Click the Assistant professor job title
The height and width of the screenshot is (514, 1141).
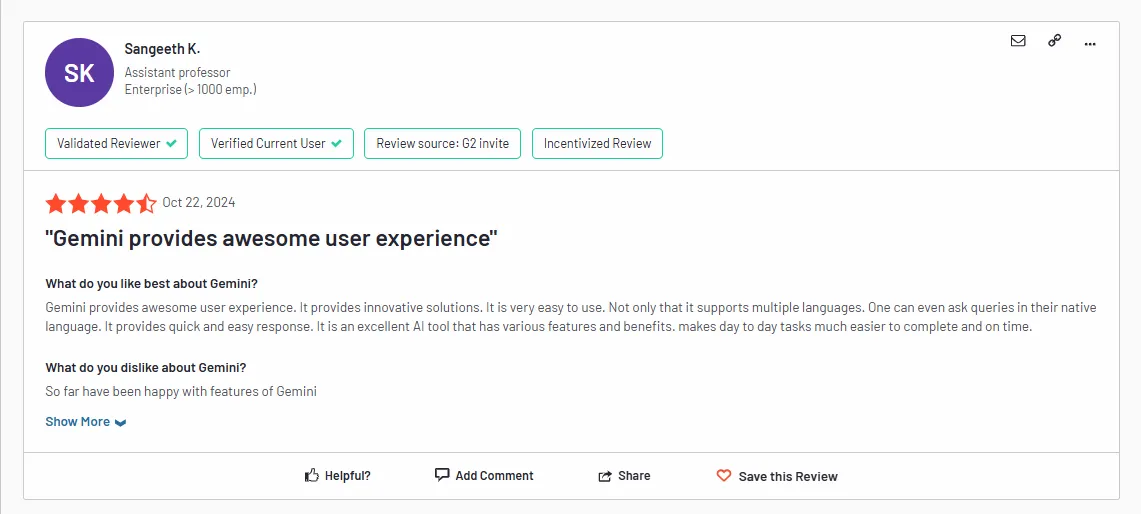point(178,72)
